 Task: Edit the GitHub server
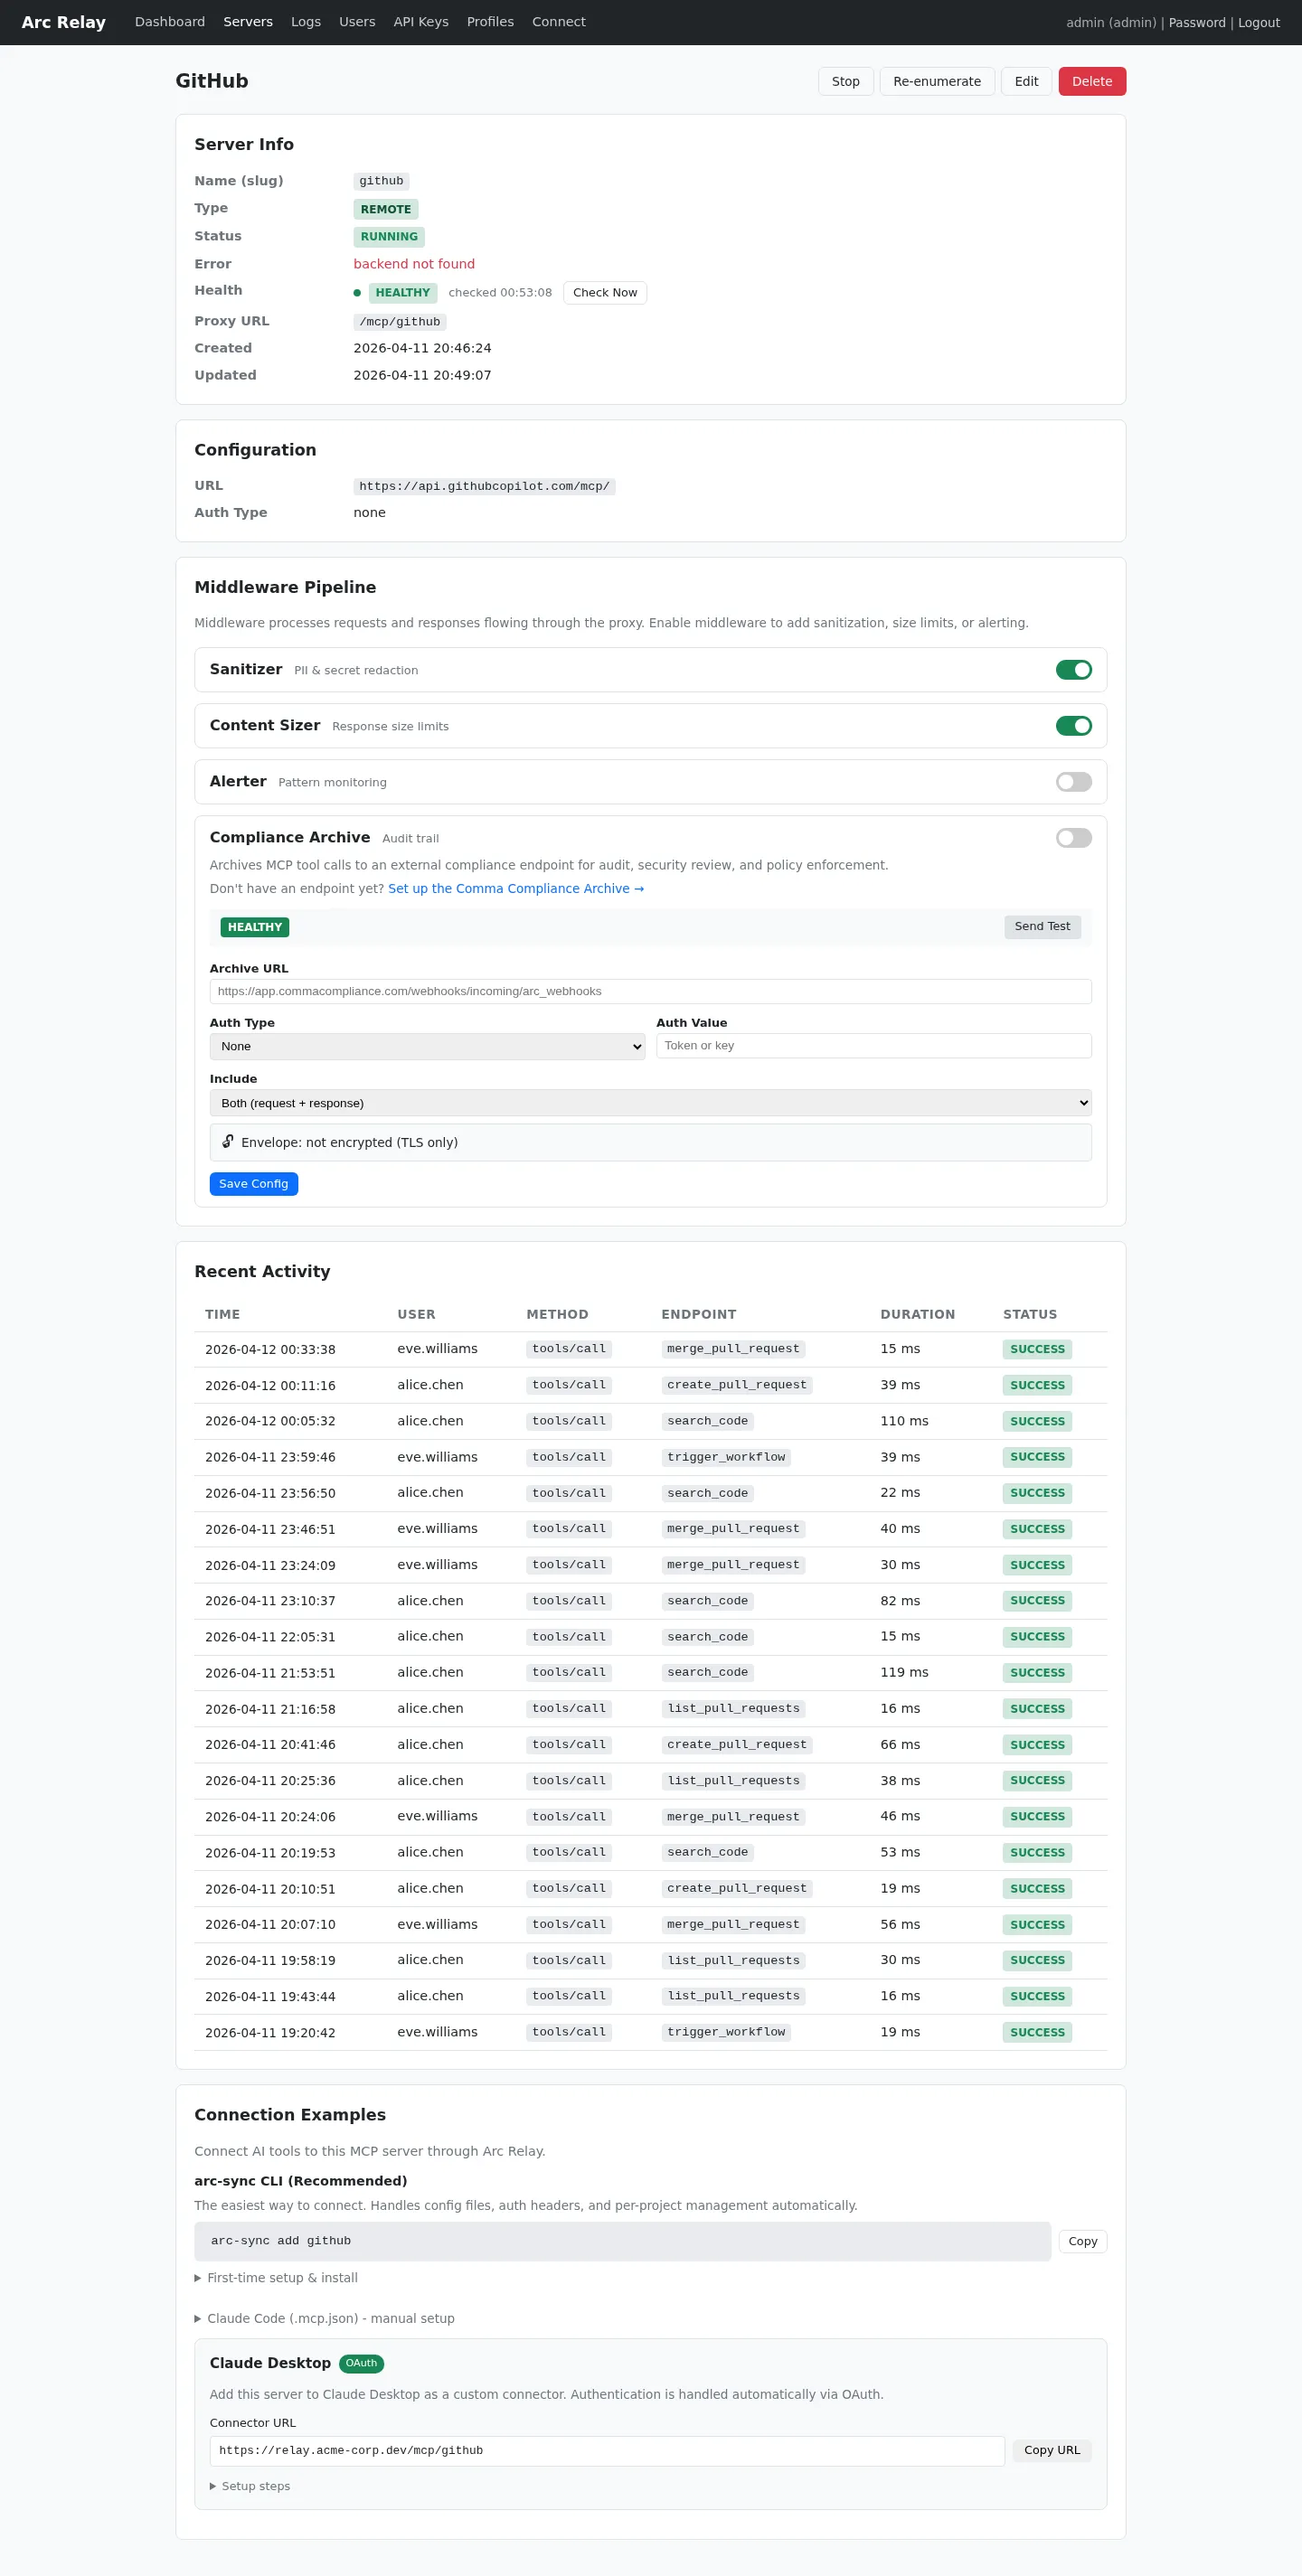[1026, 81]
